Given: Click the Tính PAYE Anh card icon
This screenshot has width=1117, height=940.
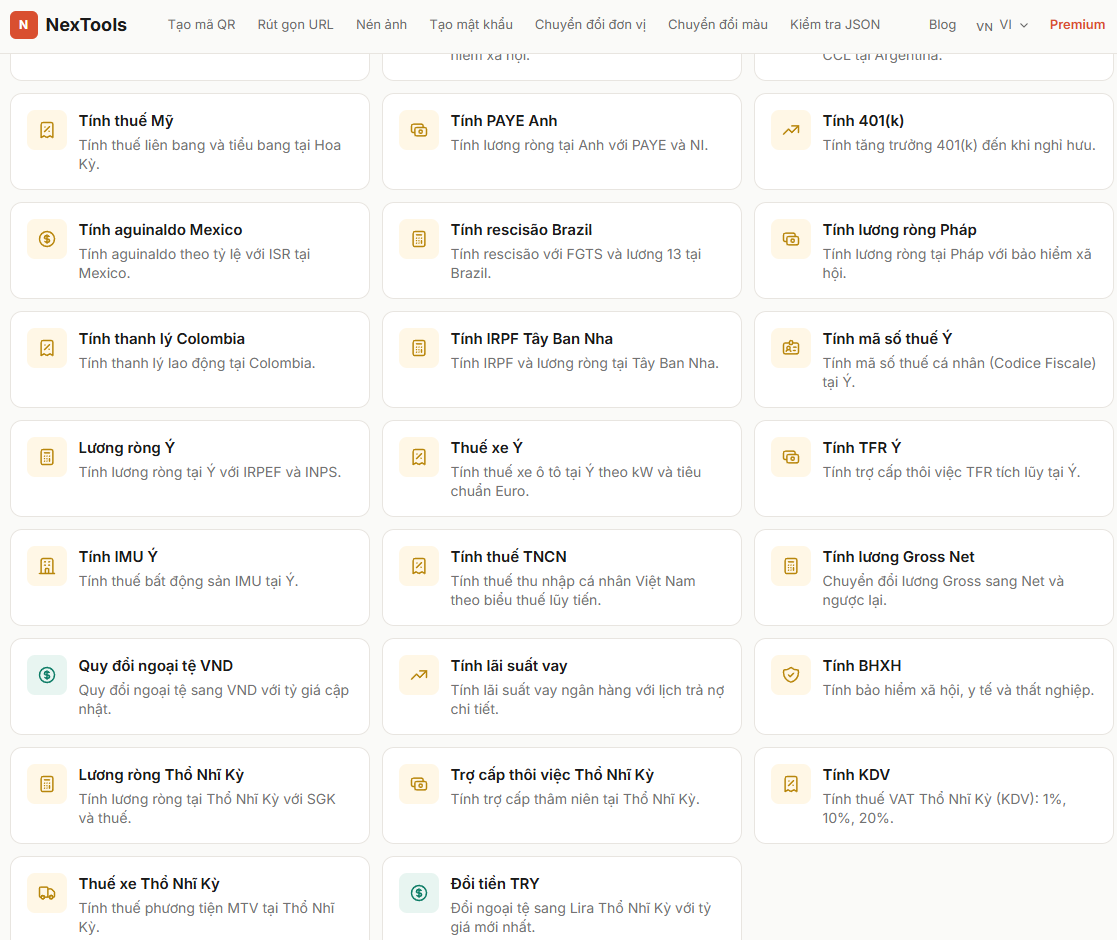Looking at the screenshot, I should [x=418, y=130].
